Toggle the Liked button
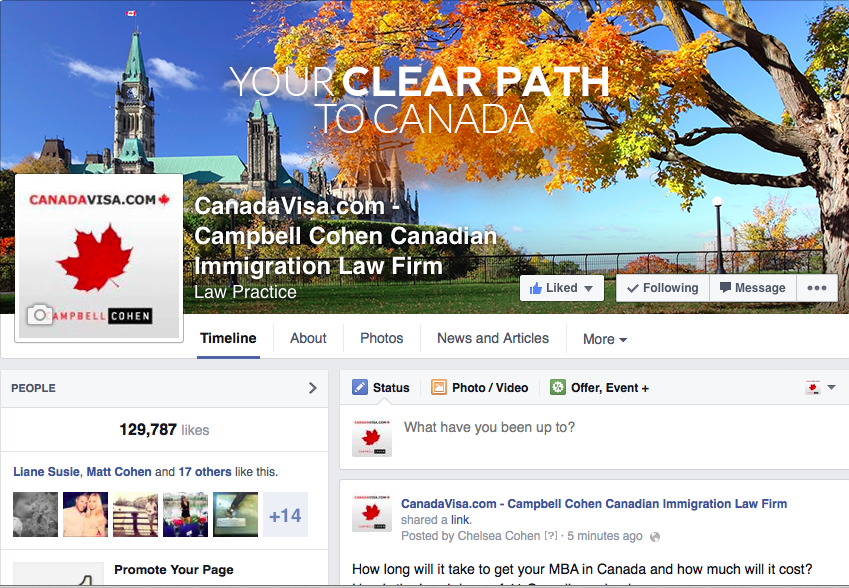The height and width of the screenshot is (588, 849). [561, 288]
